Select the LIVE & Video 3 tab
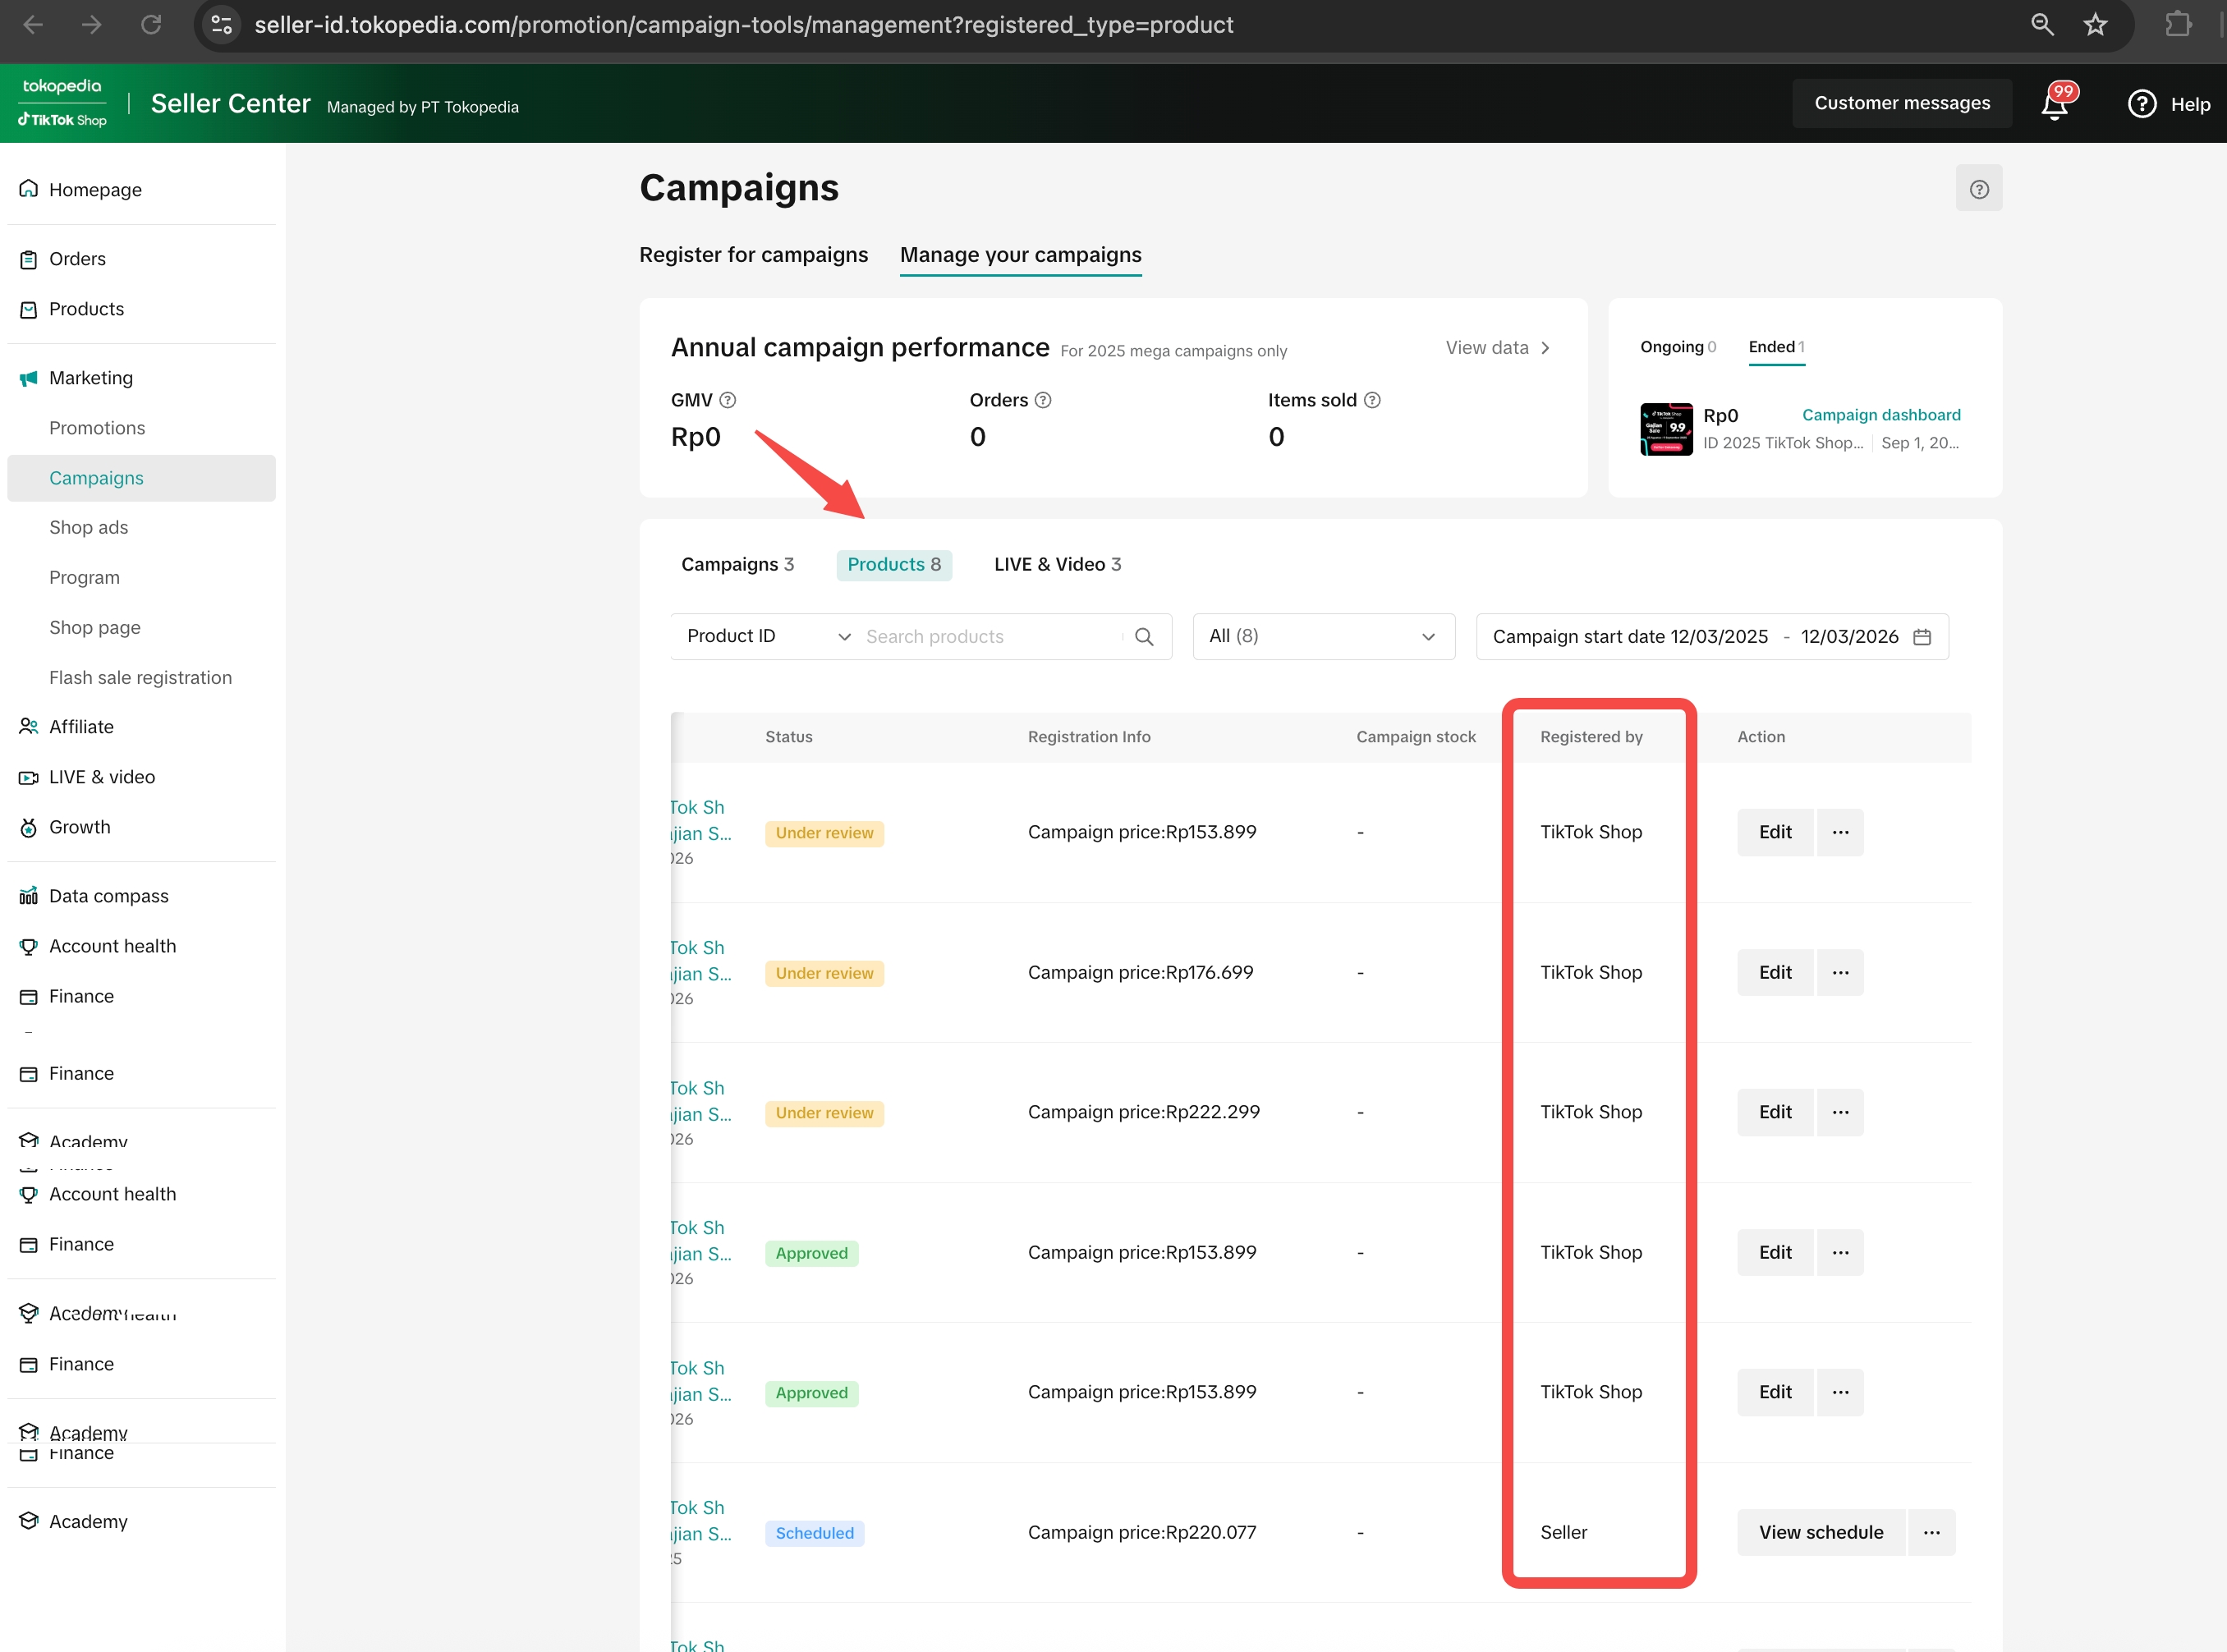 [x=1057, y=564]
